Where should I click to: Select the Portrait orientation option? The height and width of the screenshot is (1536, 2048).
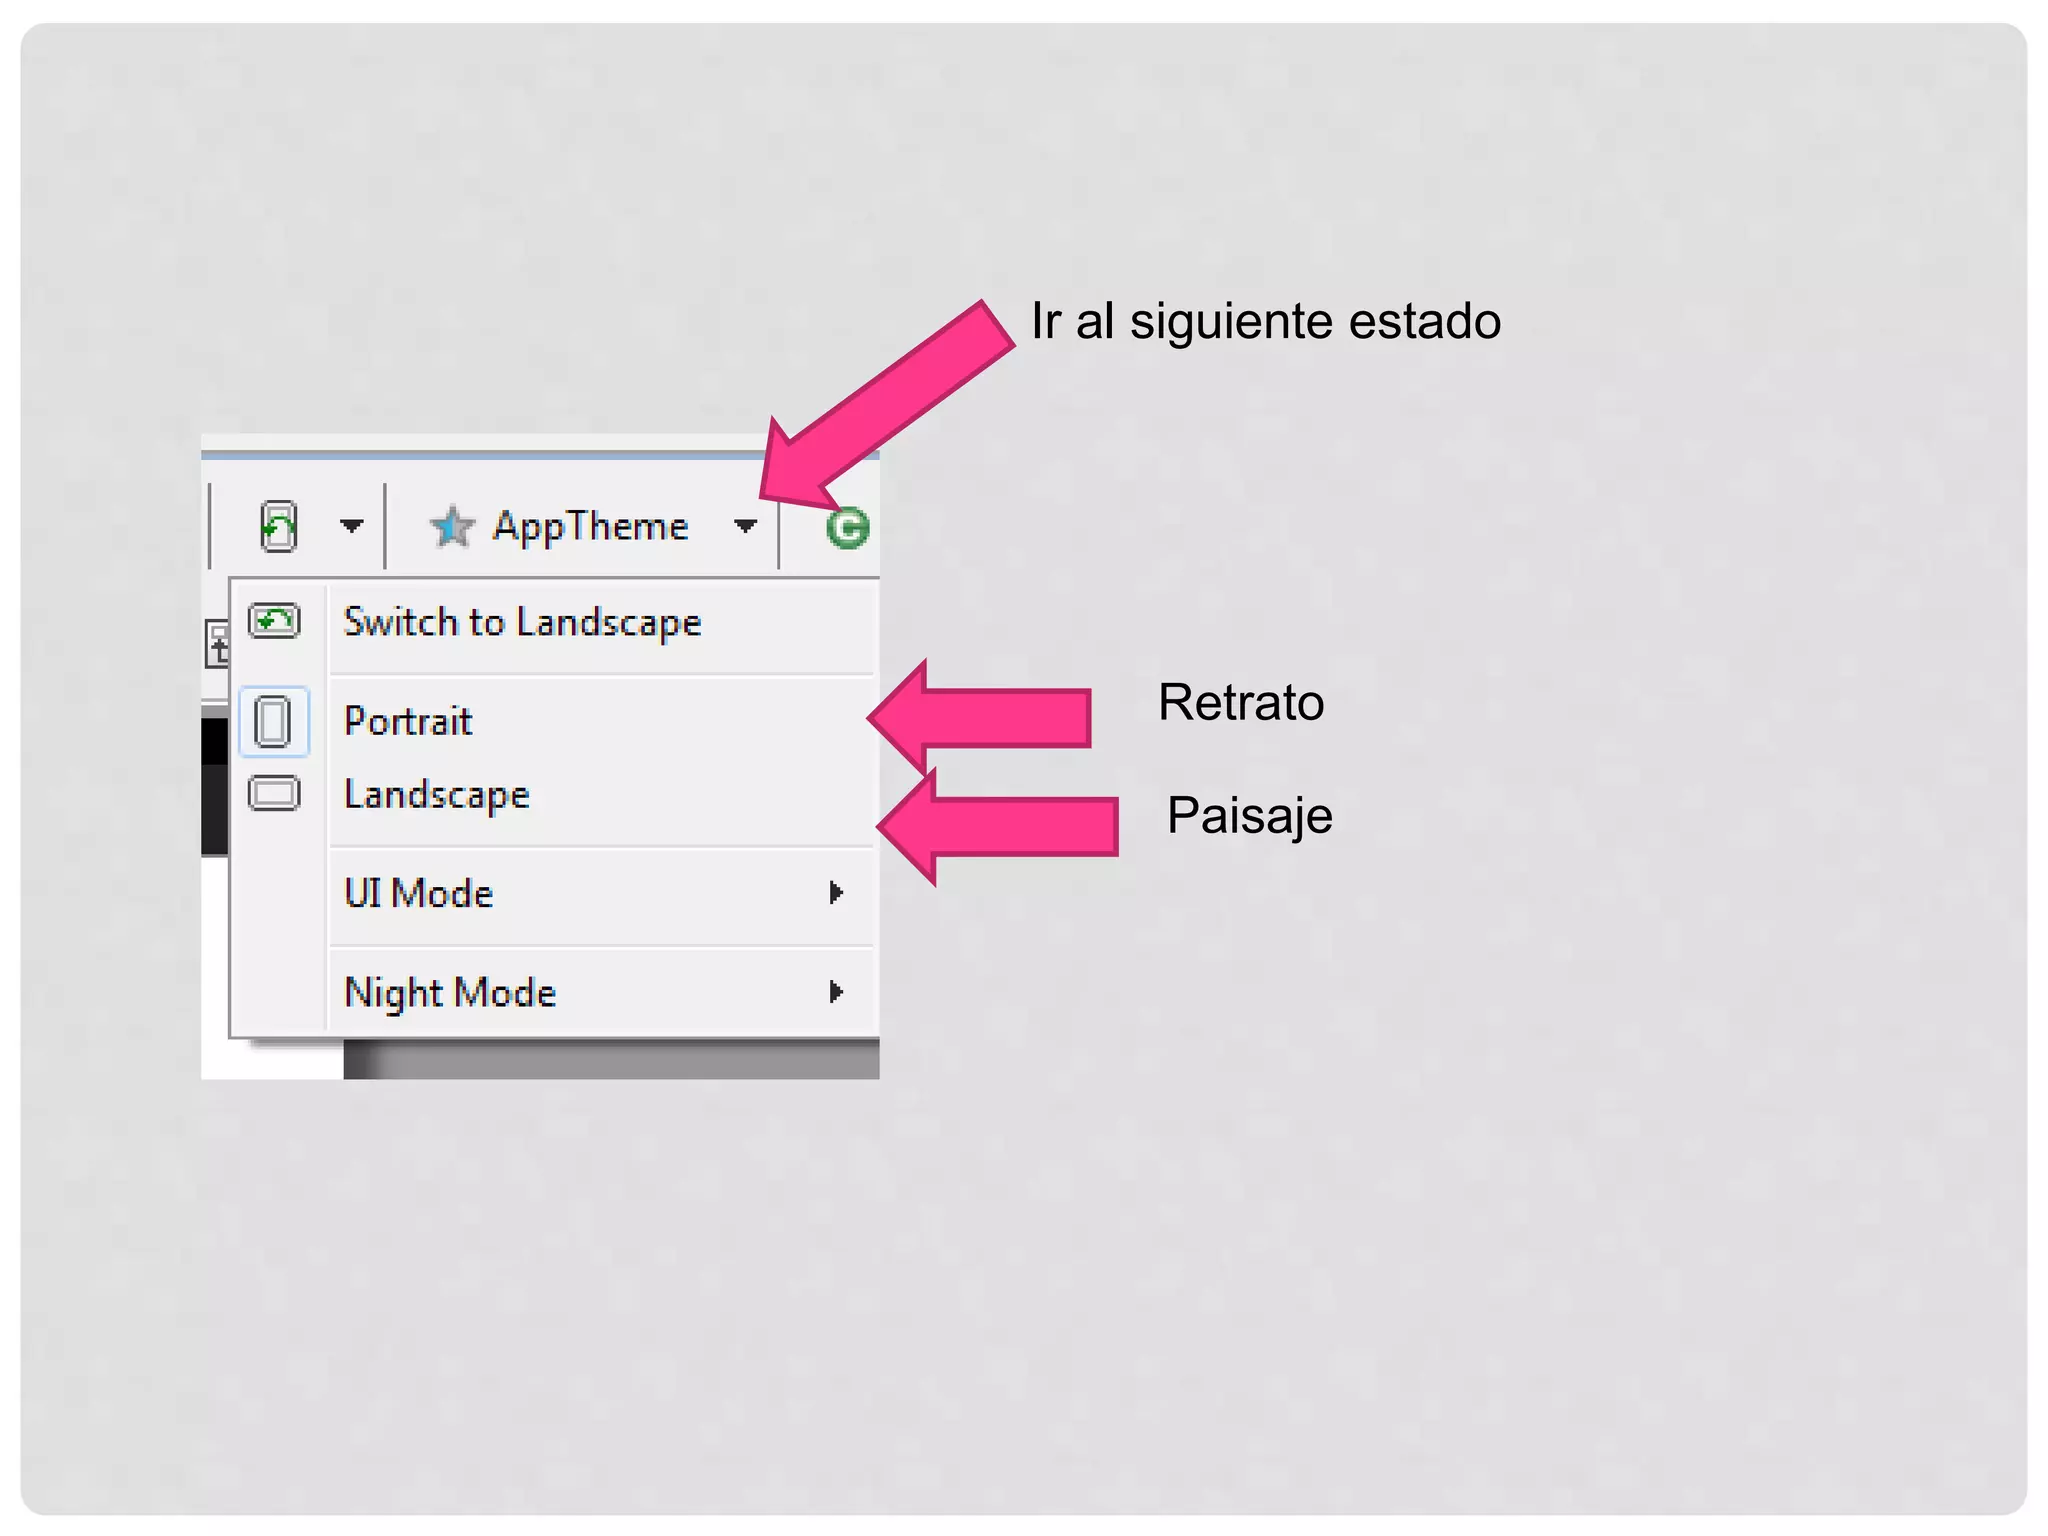coord(408,721)
